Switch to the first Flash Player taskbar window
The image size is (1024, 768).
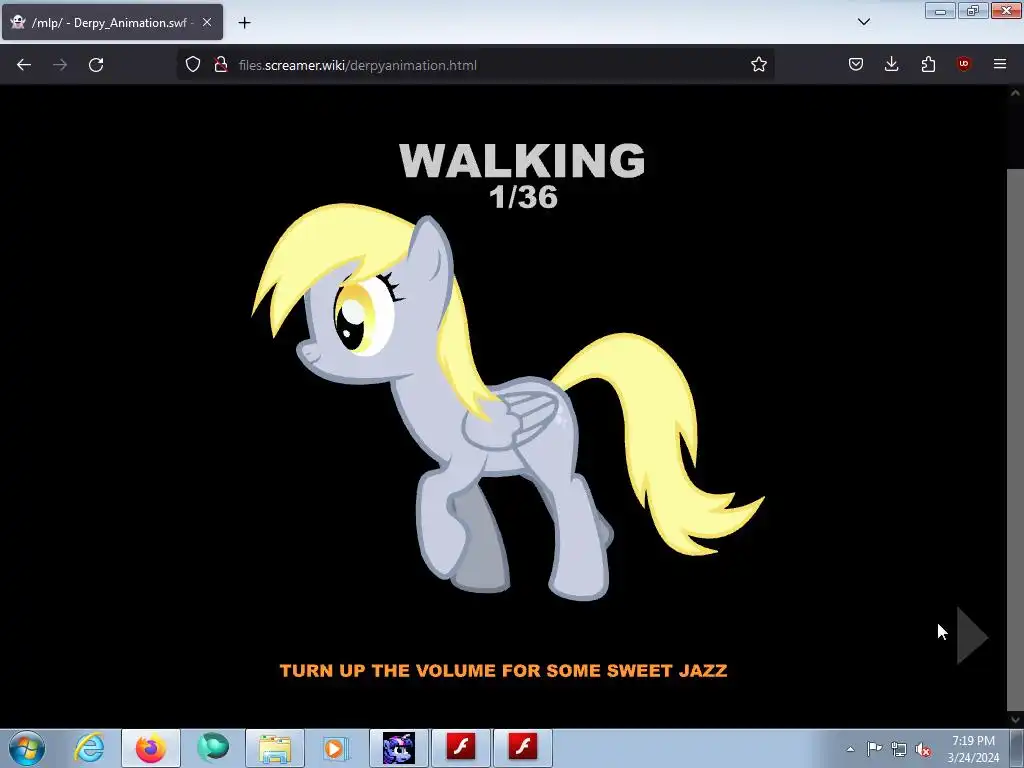[x=460, y=748]
